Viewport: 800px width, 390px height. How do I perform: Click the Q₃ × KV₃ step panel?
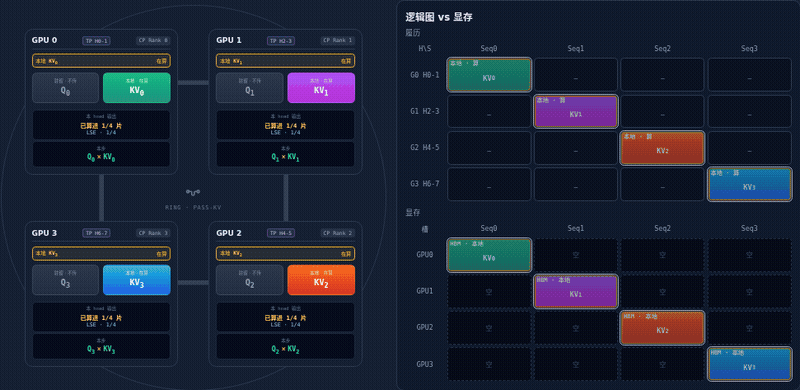click(x=101, y=346)
